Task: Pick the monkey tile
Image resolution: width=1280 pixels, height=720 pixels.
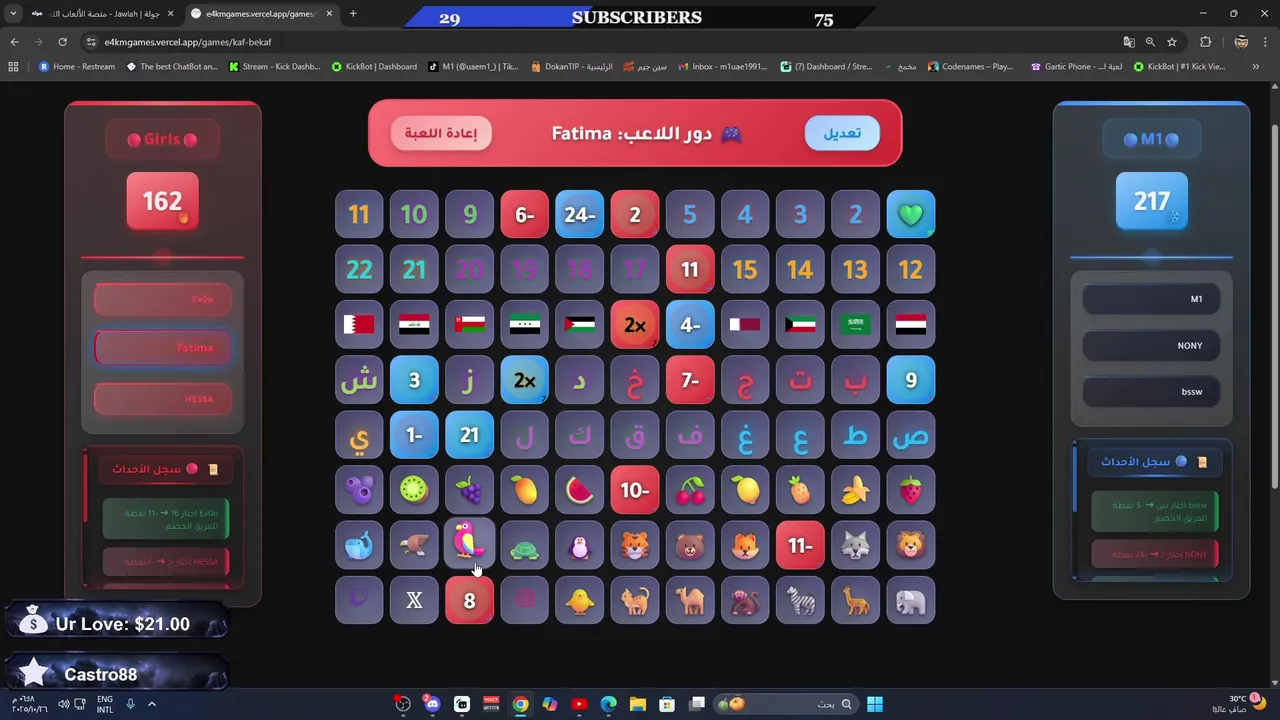Action: coord(745,600)
